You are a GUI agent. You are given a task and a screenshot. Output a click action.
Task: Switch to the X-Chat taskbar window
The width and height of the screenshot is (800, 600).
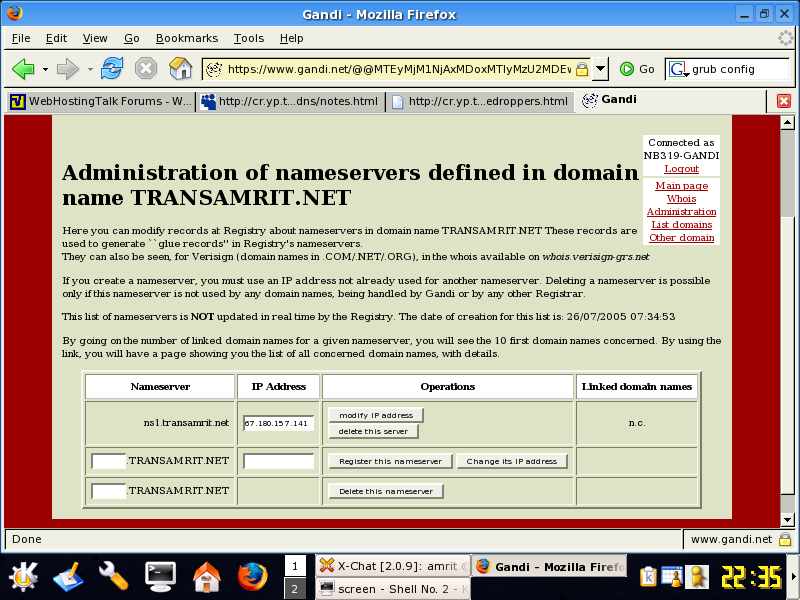393,566
